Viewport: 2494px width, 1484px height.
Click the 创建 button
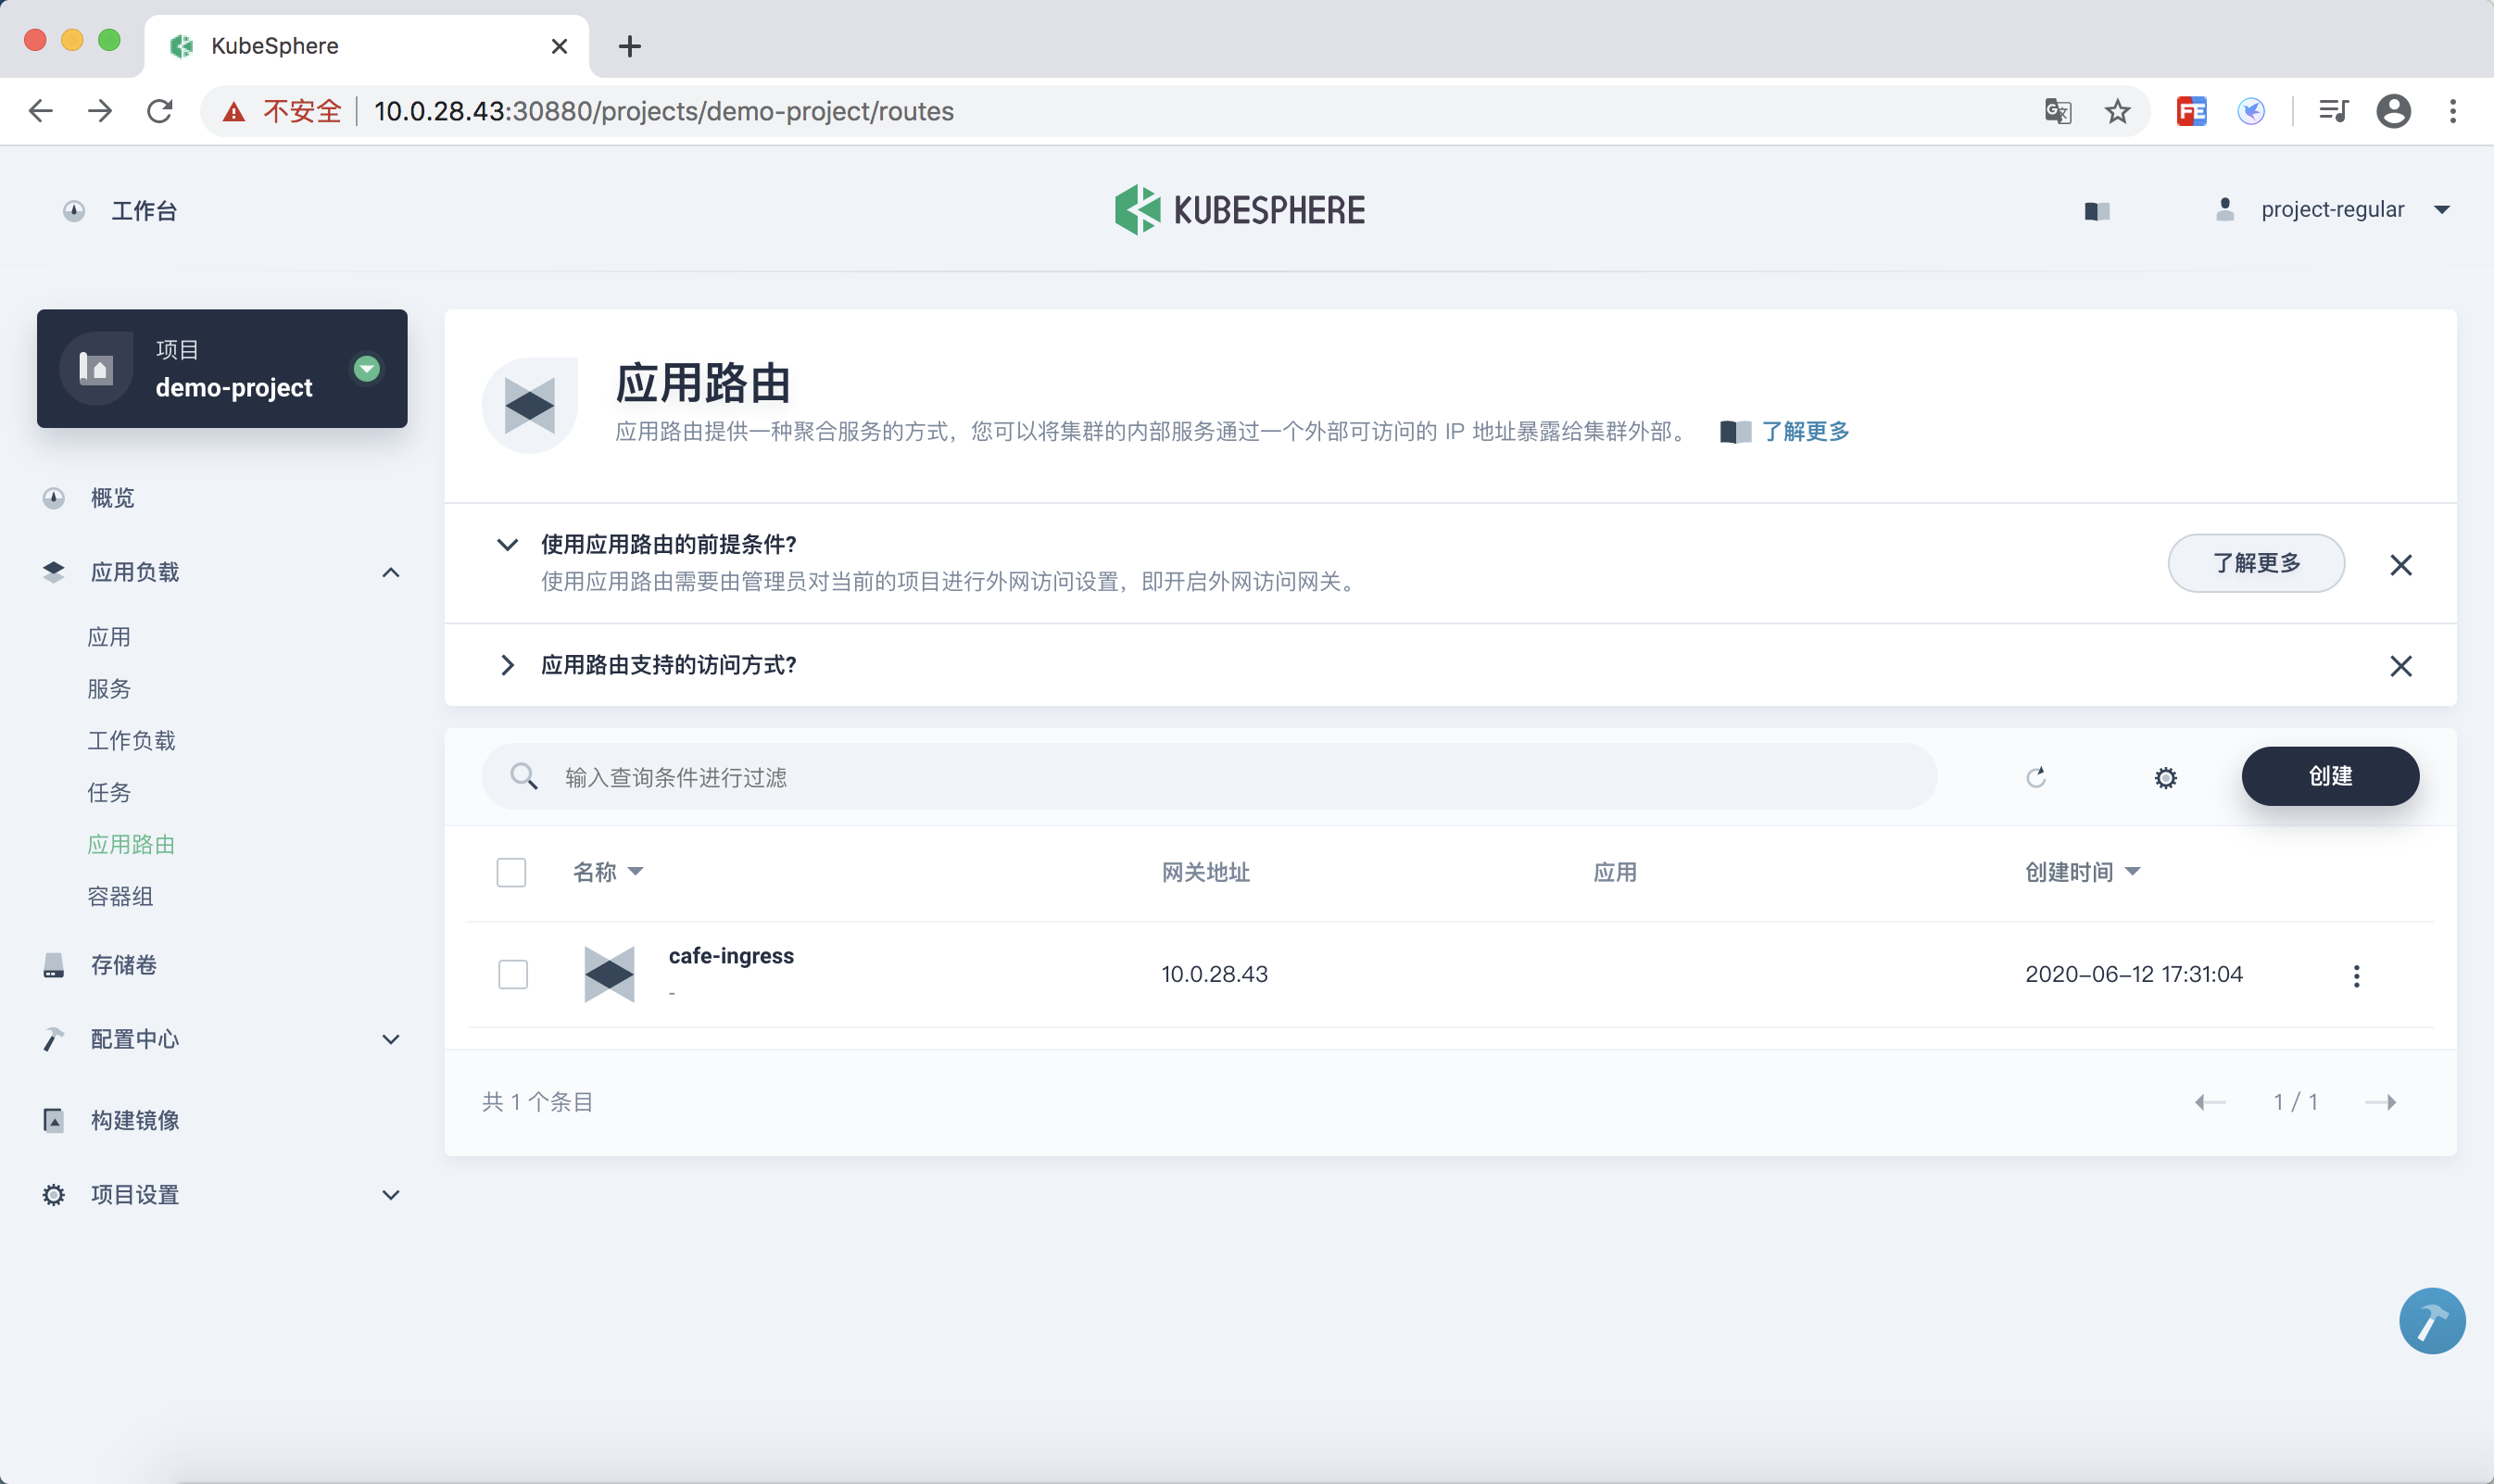(x=2329, y=776)
